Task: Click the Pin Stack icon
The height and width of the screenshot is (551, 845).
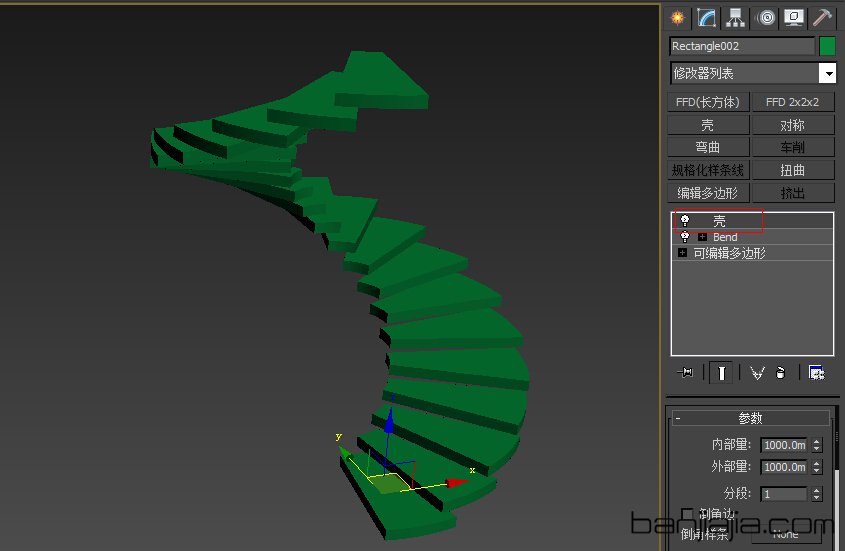Action: pyautogui.click(x=685, y=373)
